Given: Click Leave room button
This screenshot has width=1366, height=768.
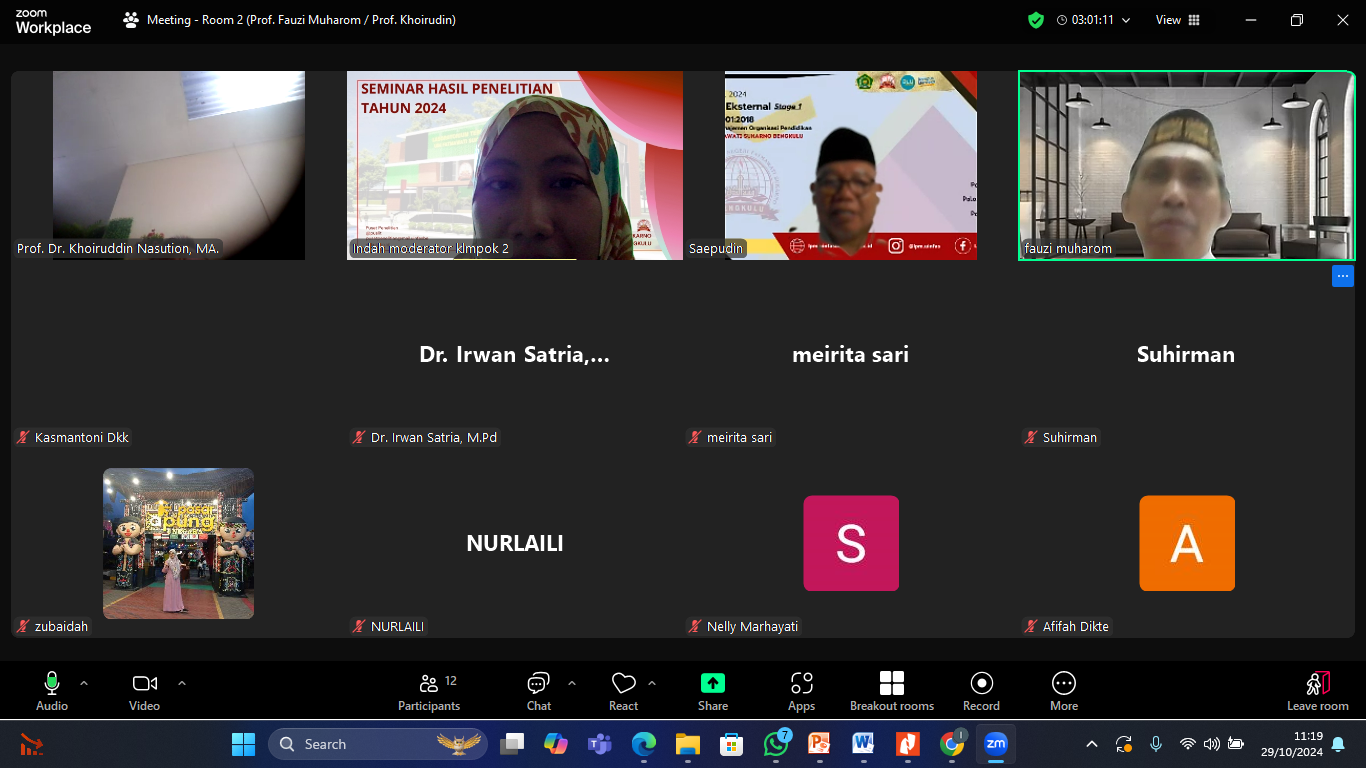Looking at the screenshot, I should click(1317, 691).
